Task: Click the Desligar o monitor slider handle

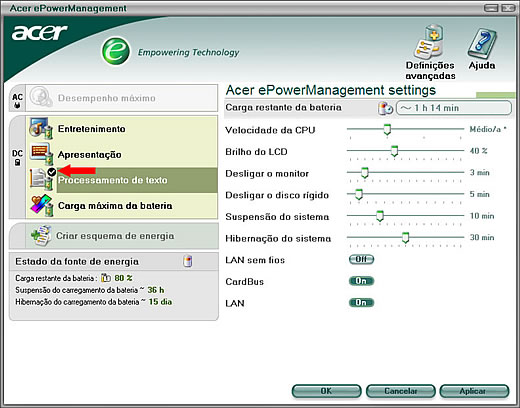Action: coord(365,173)
